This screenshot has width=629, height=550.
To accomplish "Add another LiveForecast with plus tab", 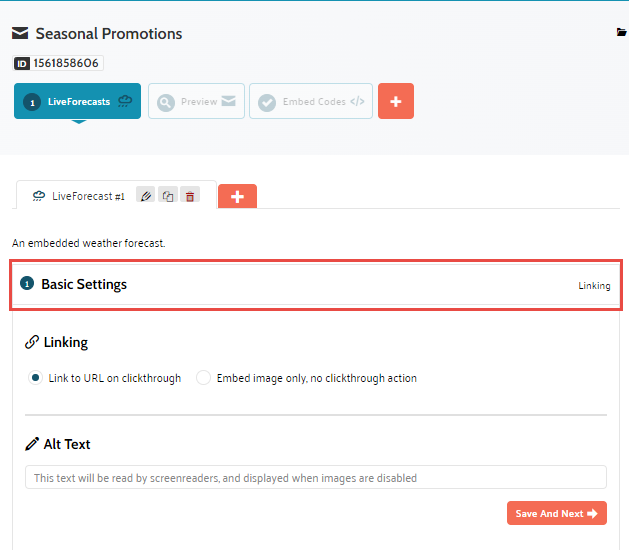I will point(237,197).
